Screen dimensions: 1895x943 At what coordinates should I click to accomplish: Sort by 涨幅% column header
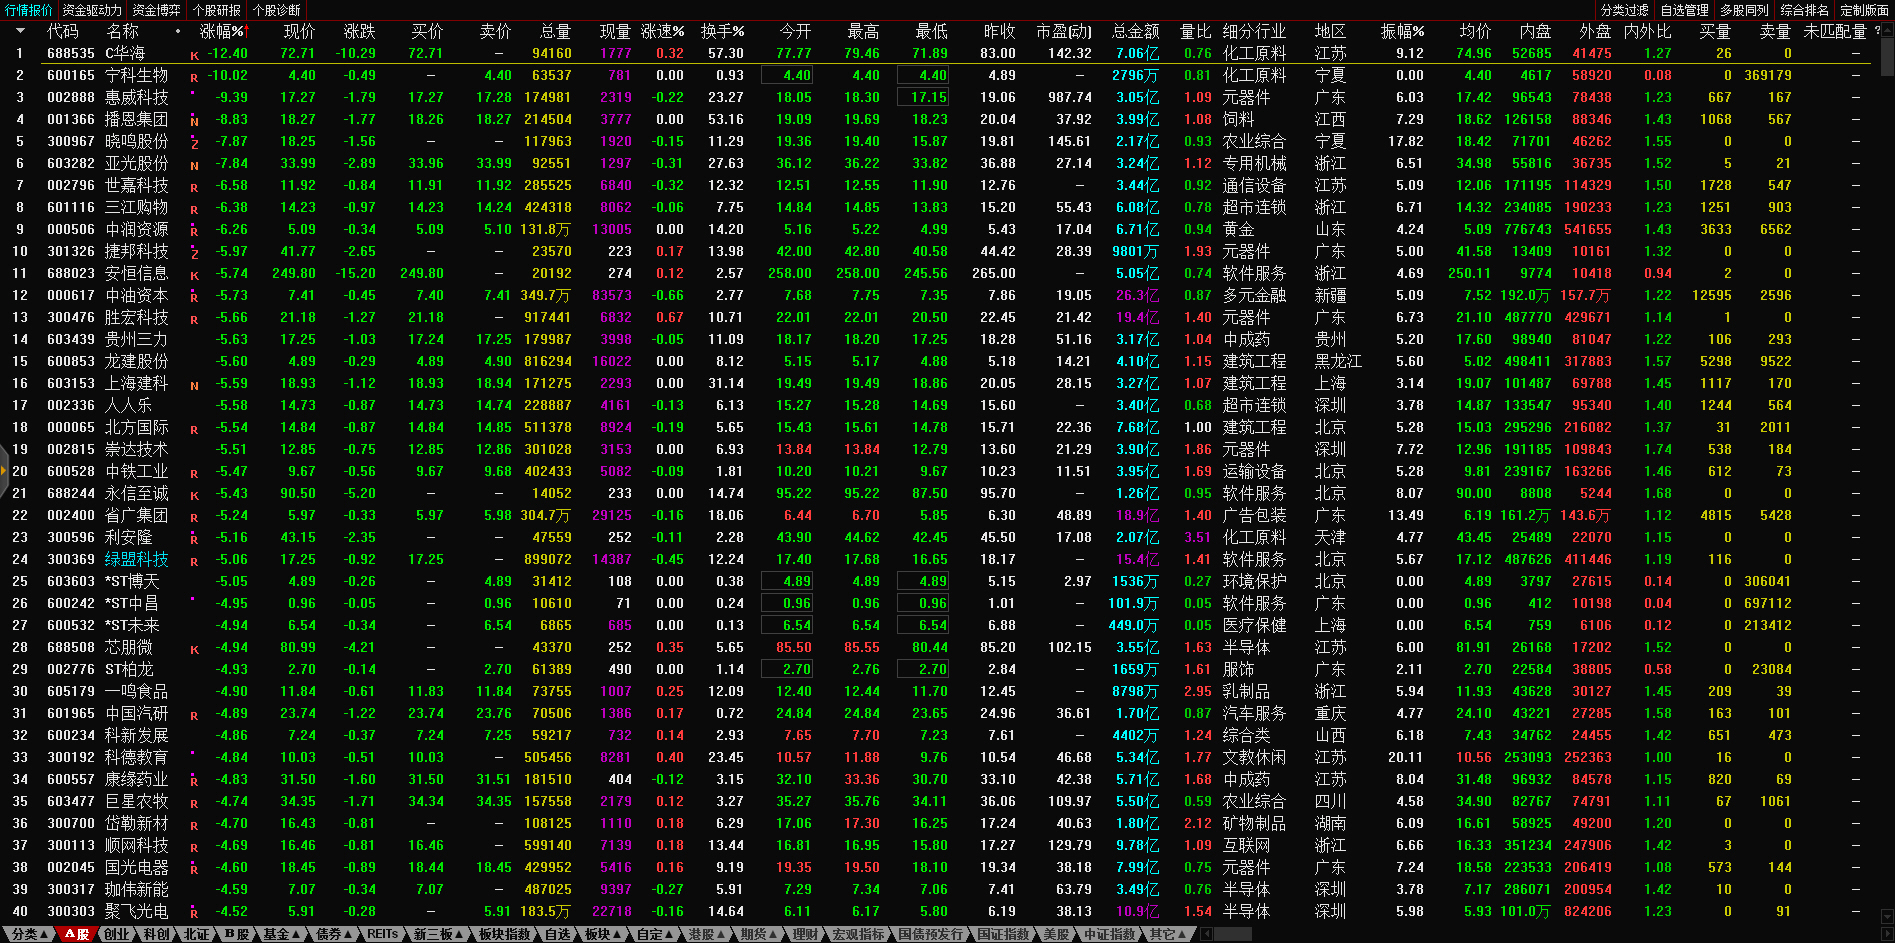coord(222,32)
